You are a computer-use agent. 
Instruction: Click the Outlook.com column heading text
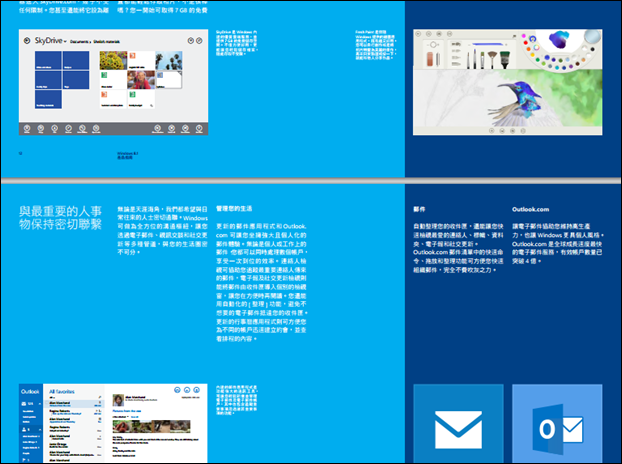tap(530, 209)
